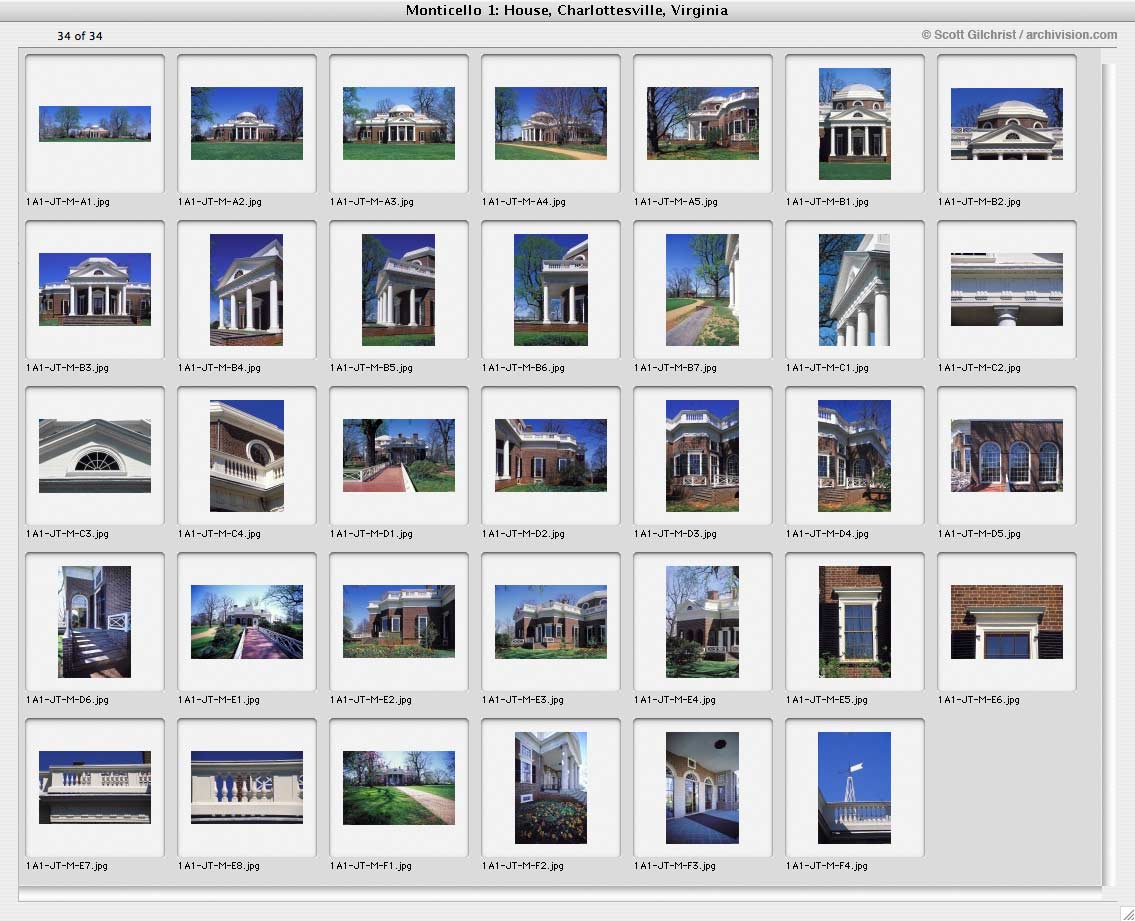The image size is (1135, 921).
Task: Click filename label 1A1-JT-M-D1.jpg
Action: [371, 534]
